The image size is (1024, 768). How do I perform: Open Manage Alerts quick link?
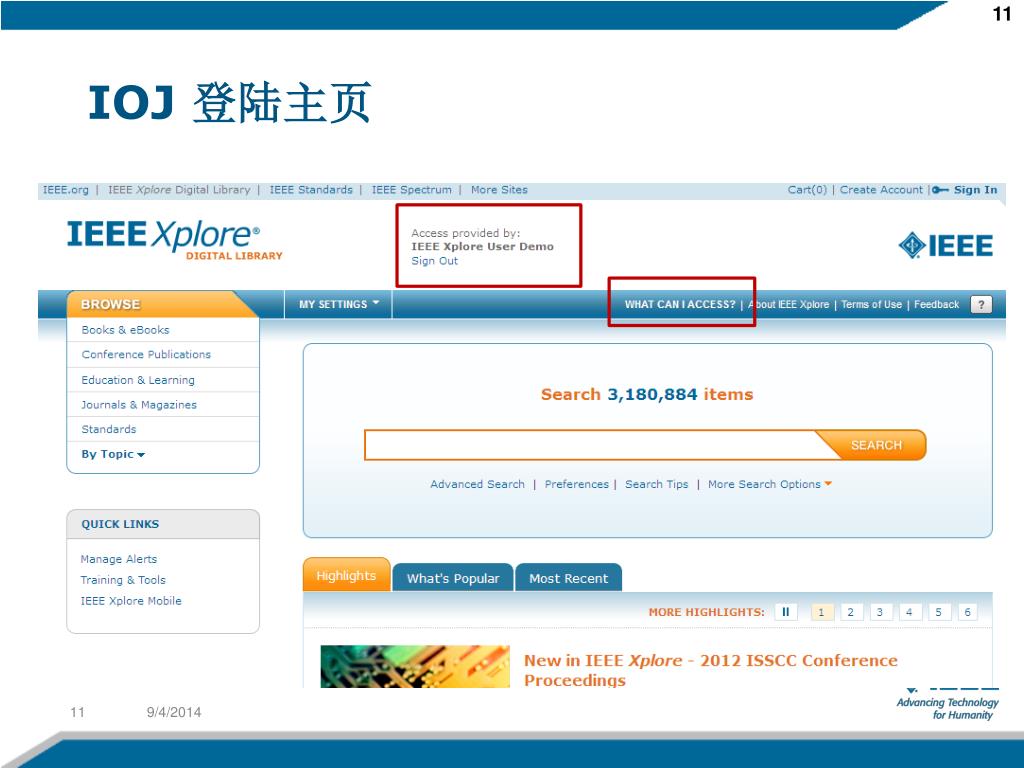pos(119,559)
